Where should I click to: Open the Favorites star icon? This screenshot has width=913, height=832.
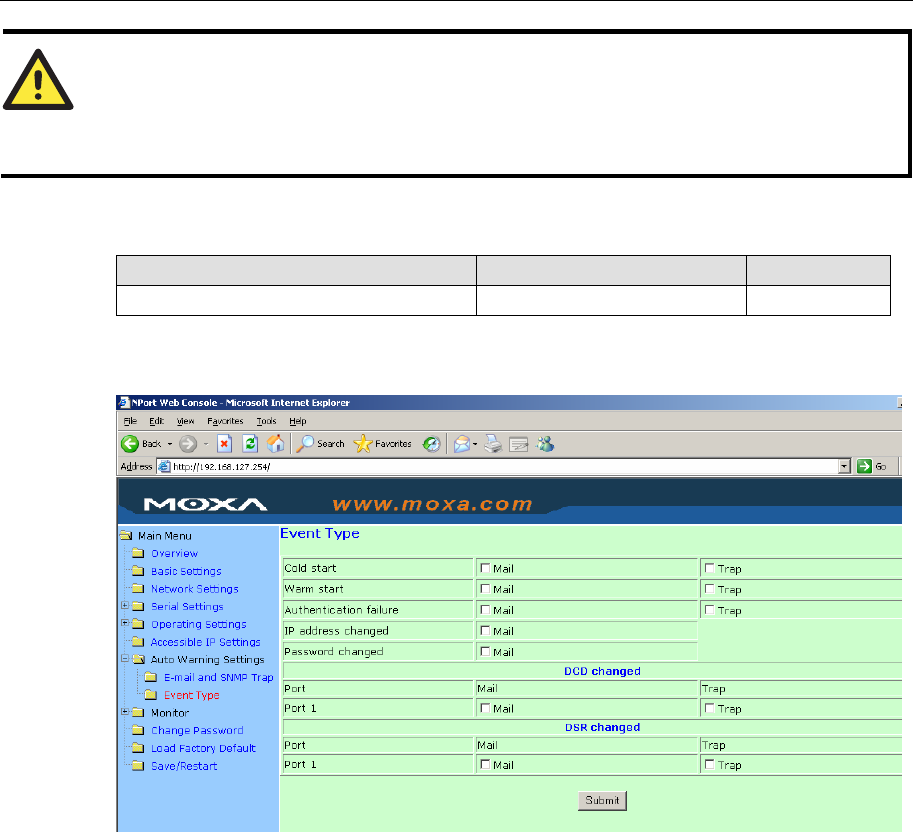[x=363, y=444]
